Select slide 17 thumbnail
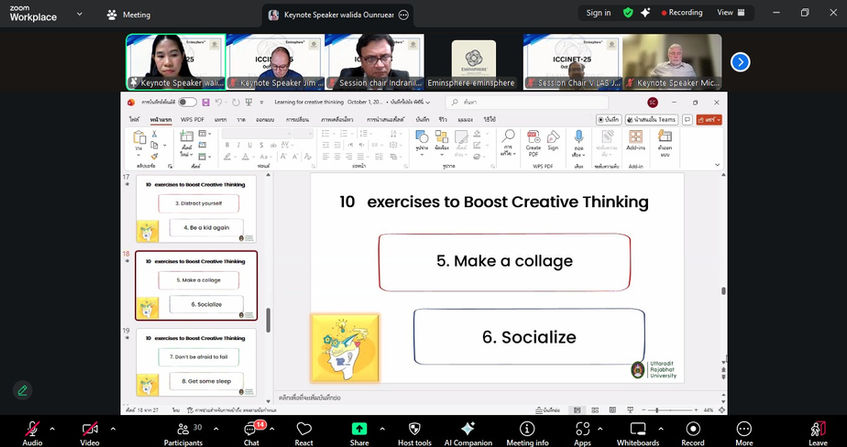847x447 pixels. [x=196, y=208]
